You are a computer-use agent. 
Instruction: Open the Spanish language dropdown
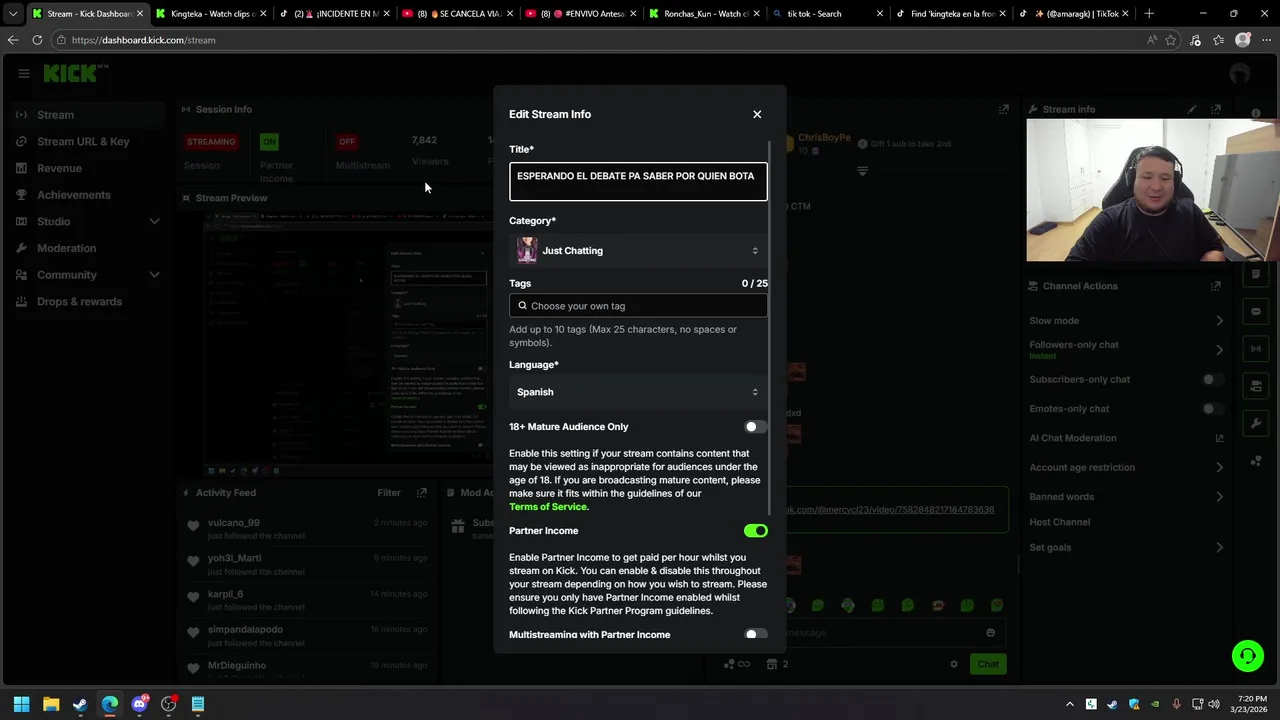pyautogui.click(x=638, y=392)
